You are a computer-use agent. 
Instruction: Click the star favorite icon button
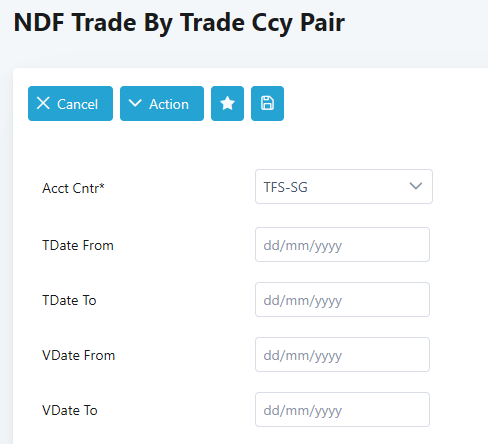point(227,103)
